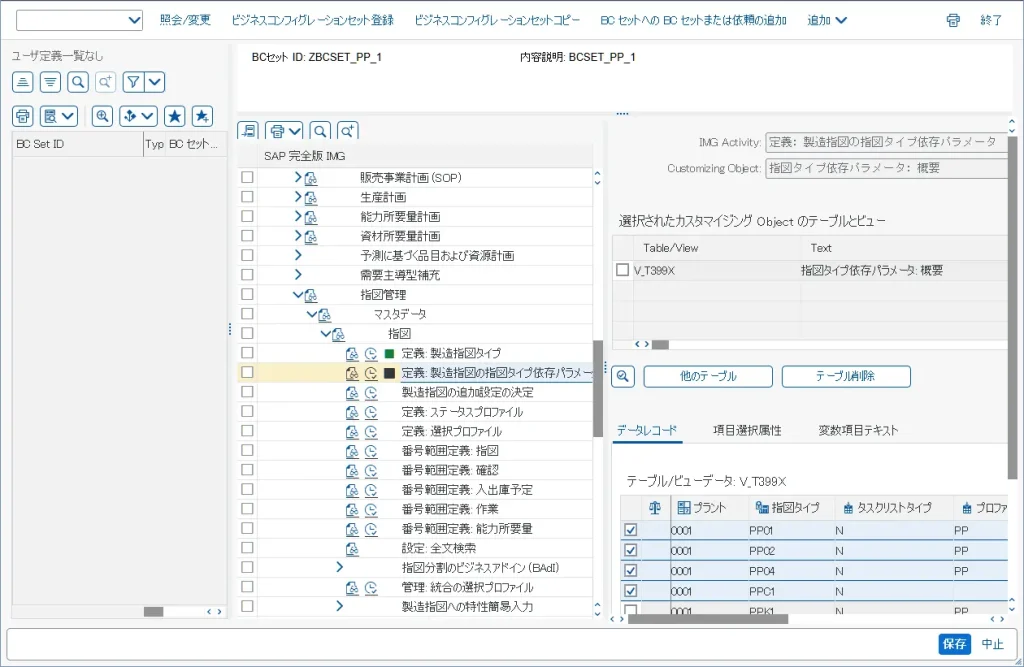
Task: Click 終了 in top right
Action: coord(991,20)
